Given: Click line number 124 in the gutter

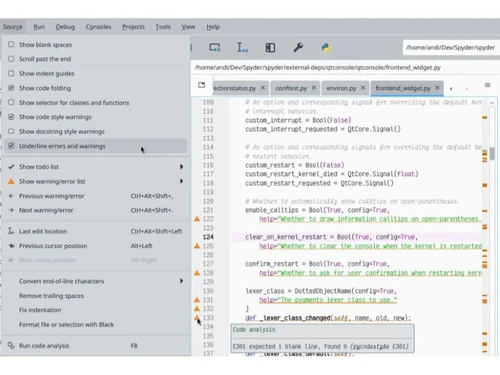Looking at the screenshot, I should pyautogui.click(x=208, y=237).
